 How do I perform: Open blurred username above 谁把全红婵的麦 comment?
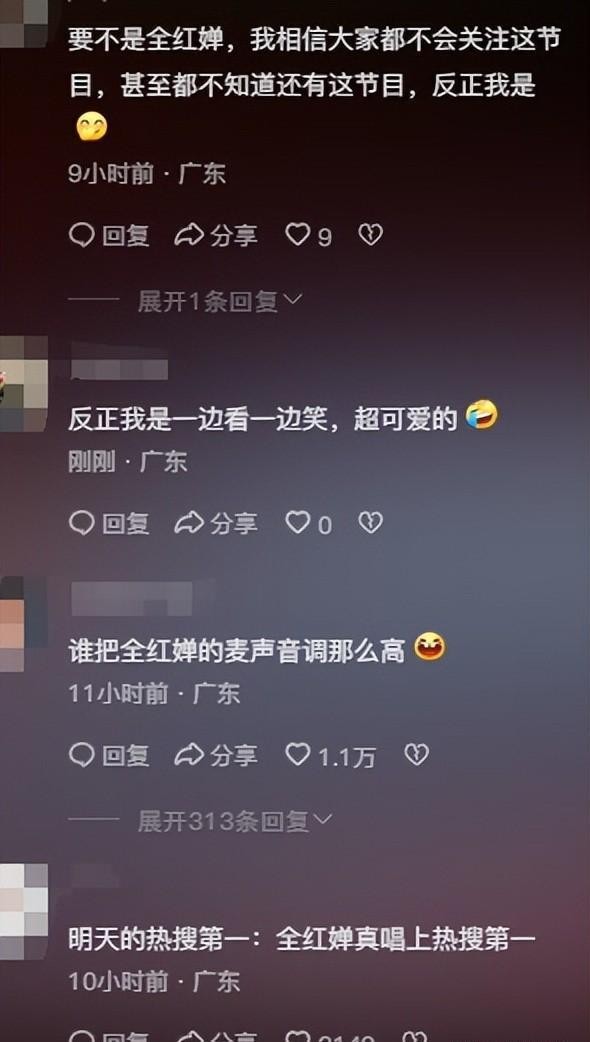[131, 598]
